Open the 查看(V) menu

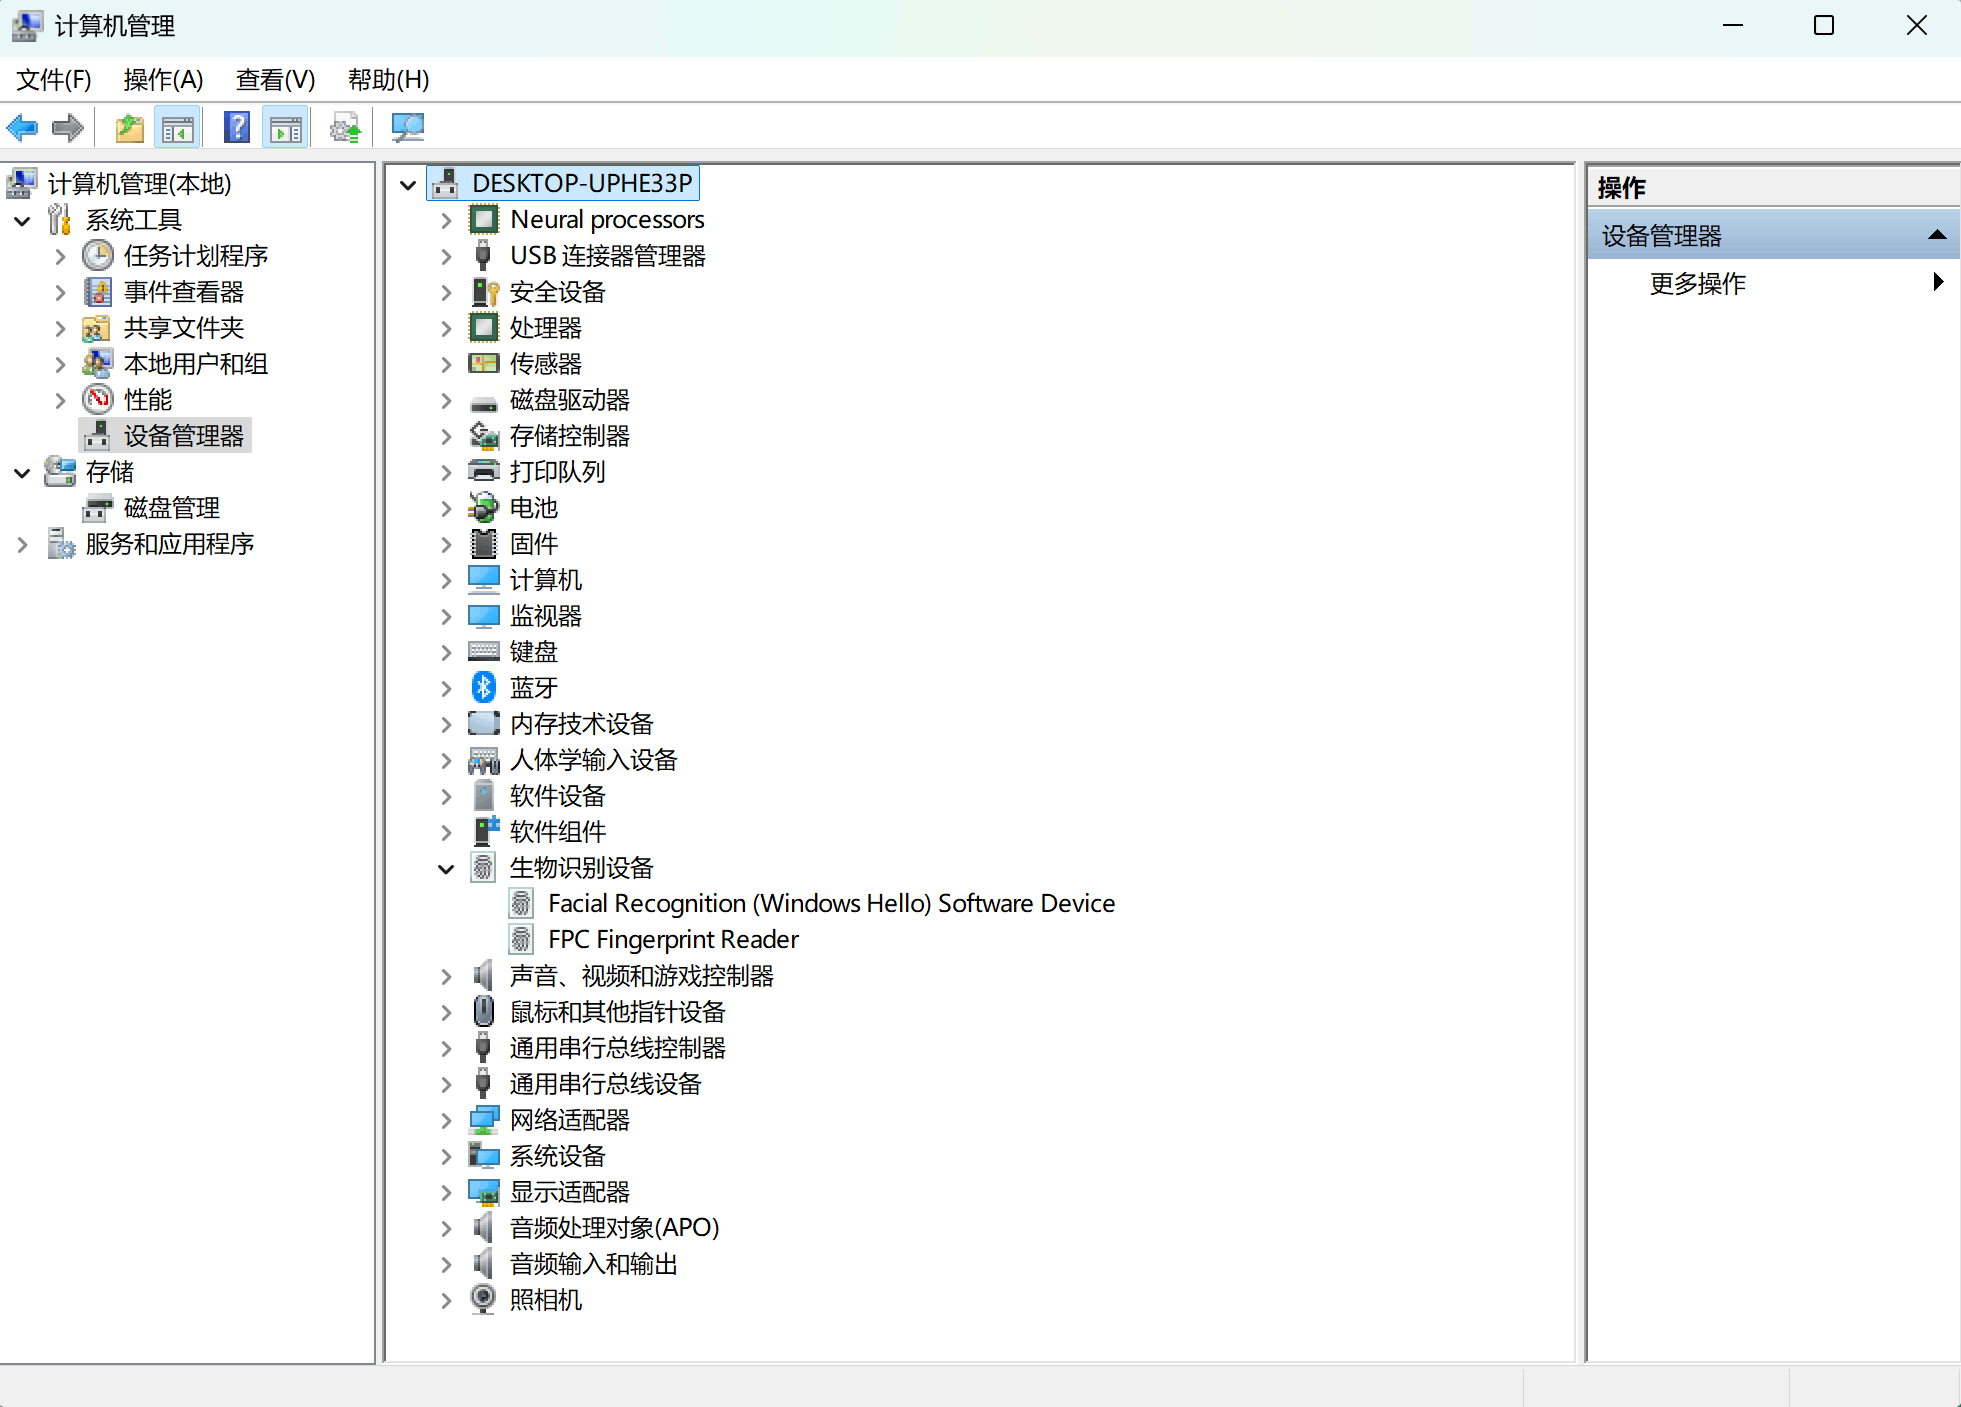pyautogui.click(x=275, y=80)
